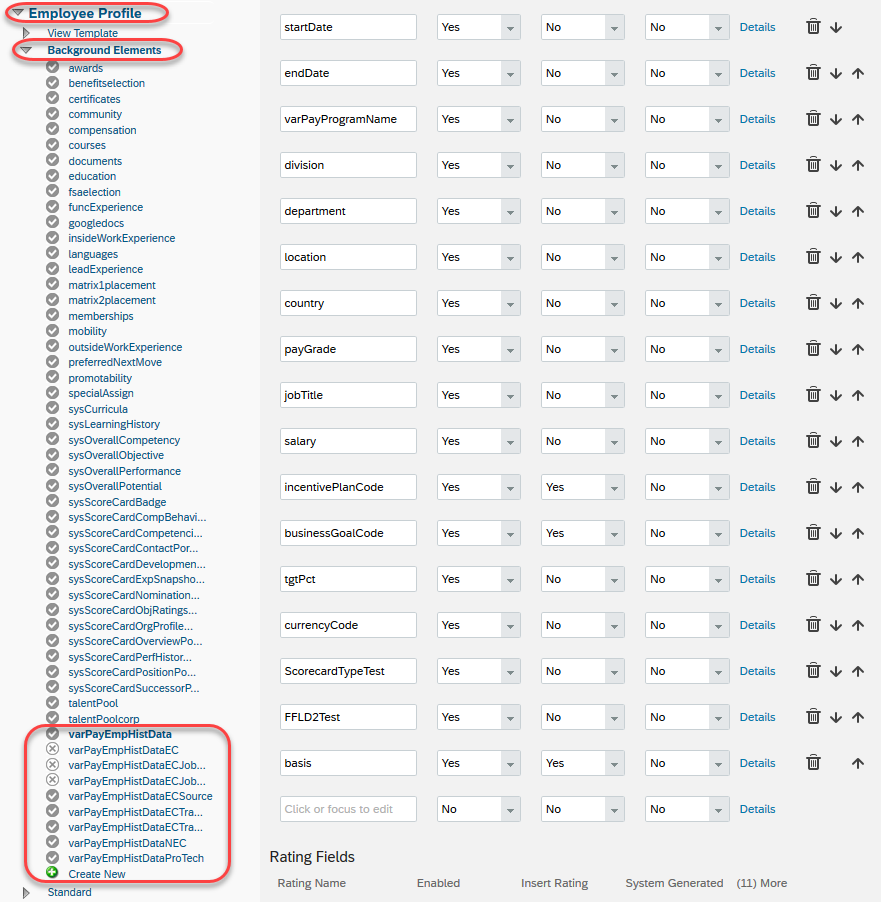Screen dimensions: 881x902
Task: Open Details for basis
Action: pos(757,763)
